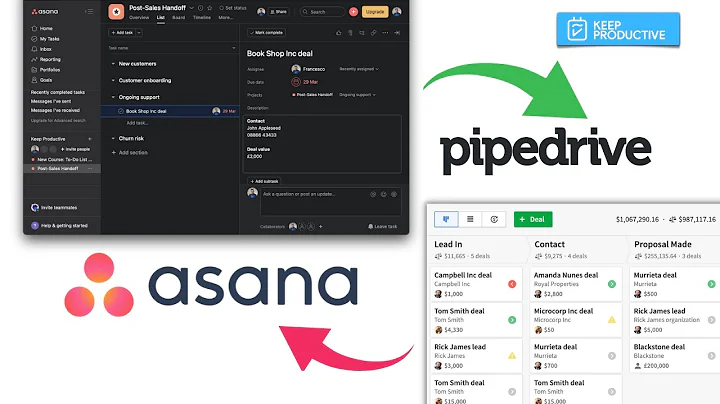Viewport: 720px width, 404px height.
Task: Like the task with the thumbs-up icon
Action: point(338,33)
